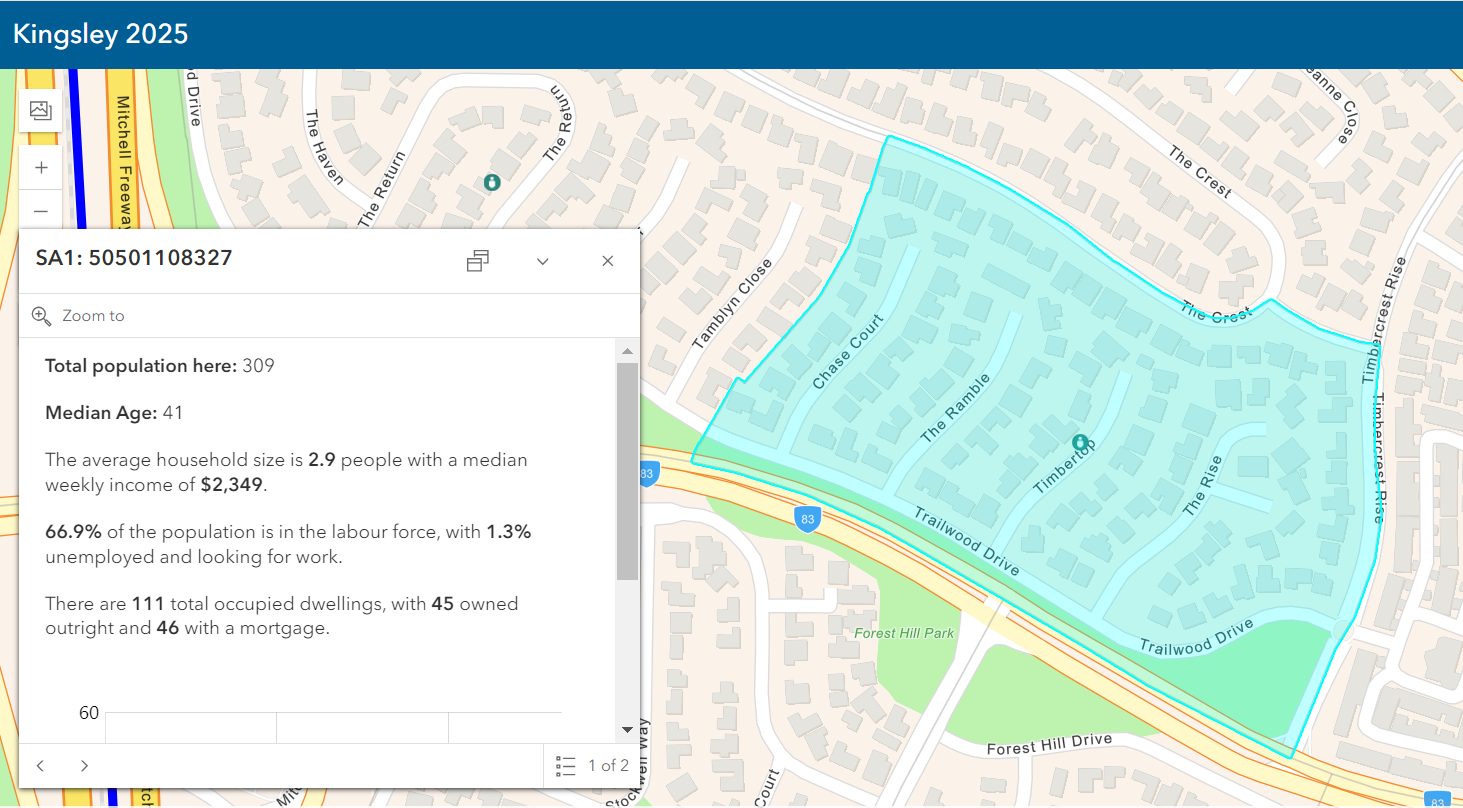This screenshot has height=808, width=1463.
Task: Open the basemap gallery icon
Action: [x=41, y=110]
